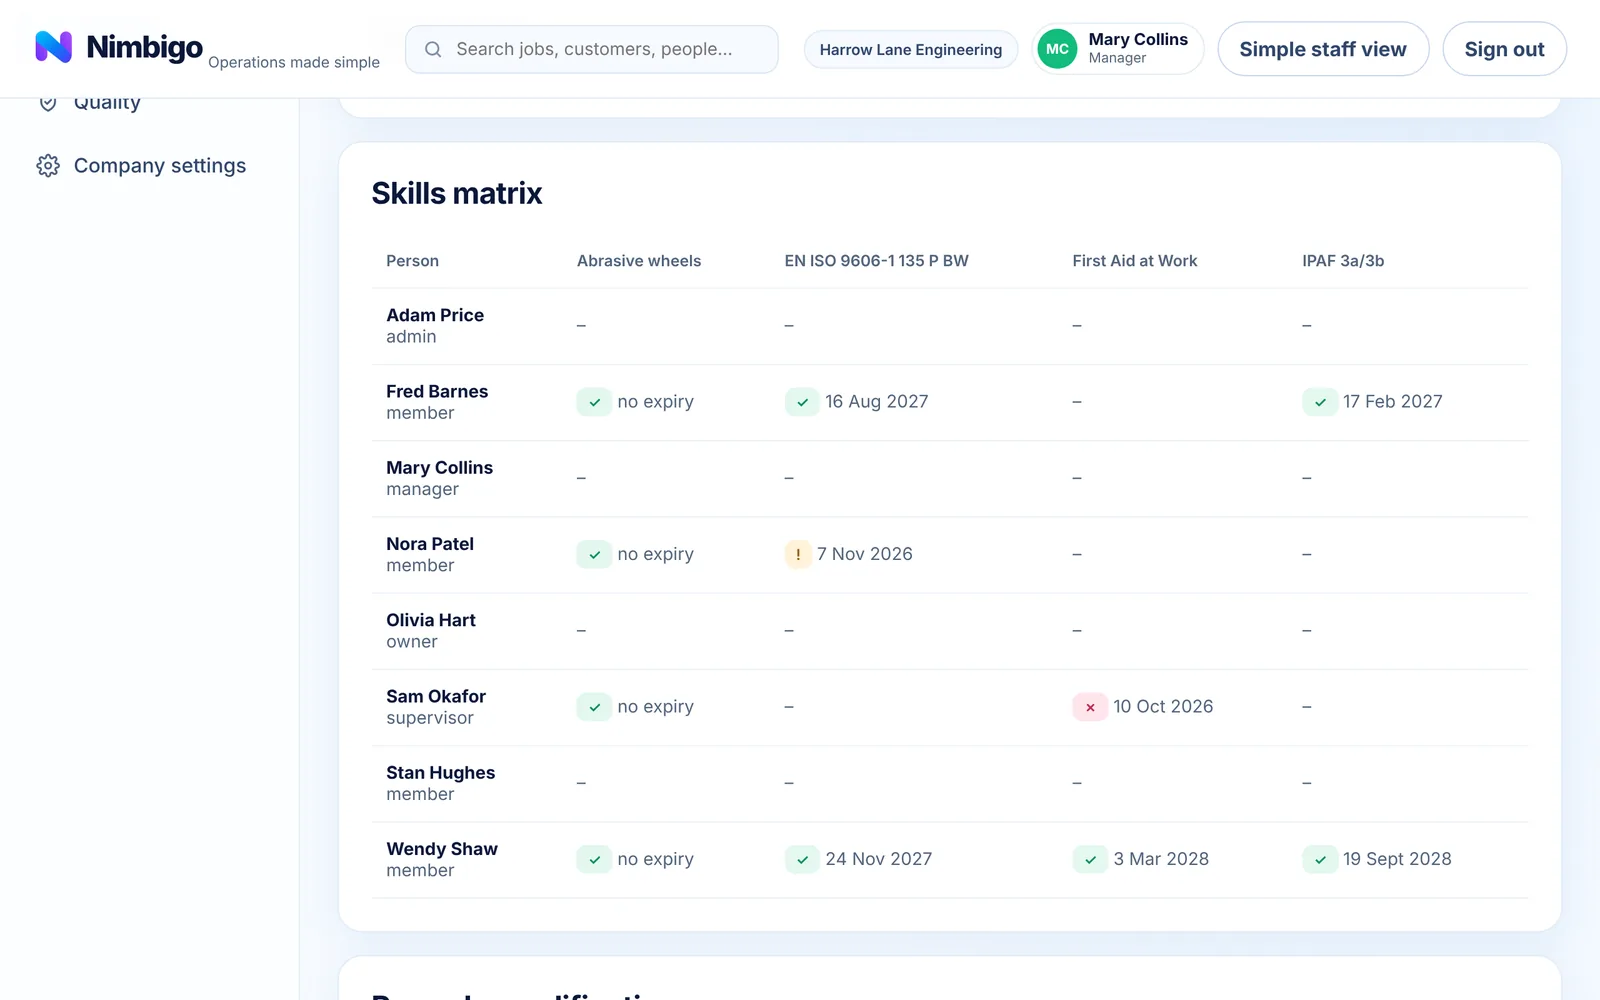Click Sam Okafor Abrasive wheels check icon
The image size is (1600, 1000).
pyautogui.click(x=594, y=707)
